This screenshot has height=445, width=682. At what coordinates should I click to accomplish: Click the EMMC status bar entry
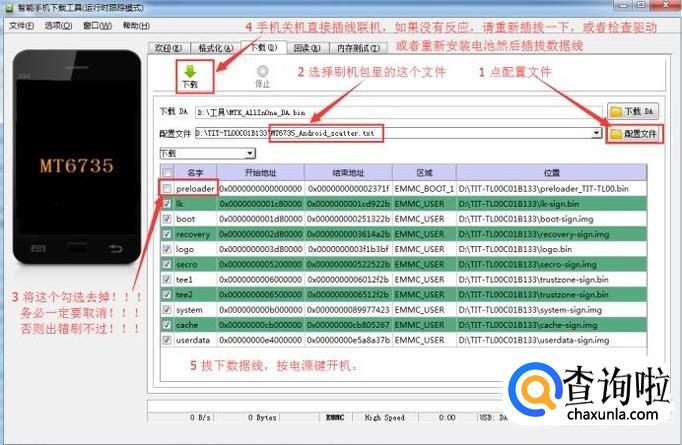(335, 417)
